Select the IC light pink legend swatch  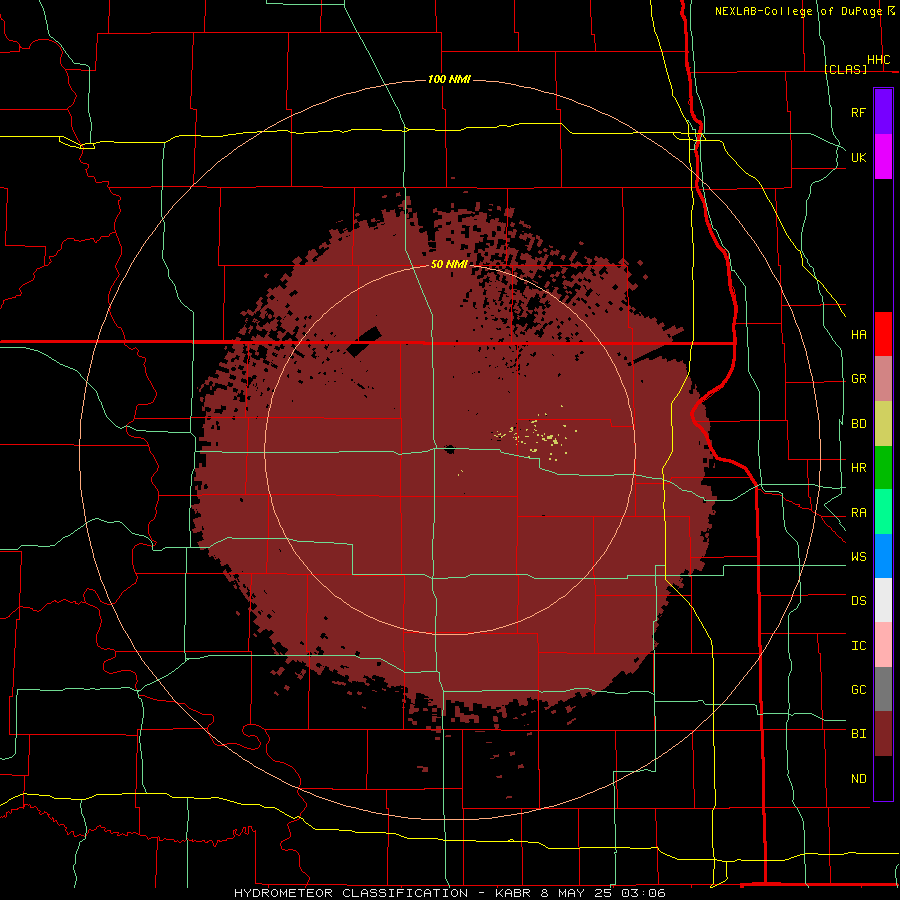pyautogui.click(x=883, y=645)
